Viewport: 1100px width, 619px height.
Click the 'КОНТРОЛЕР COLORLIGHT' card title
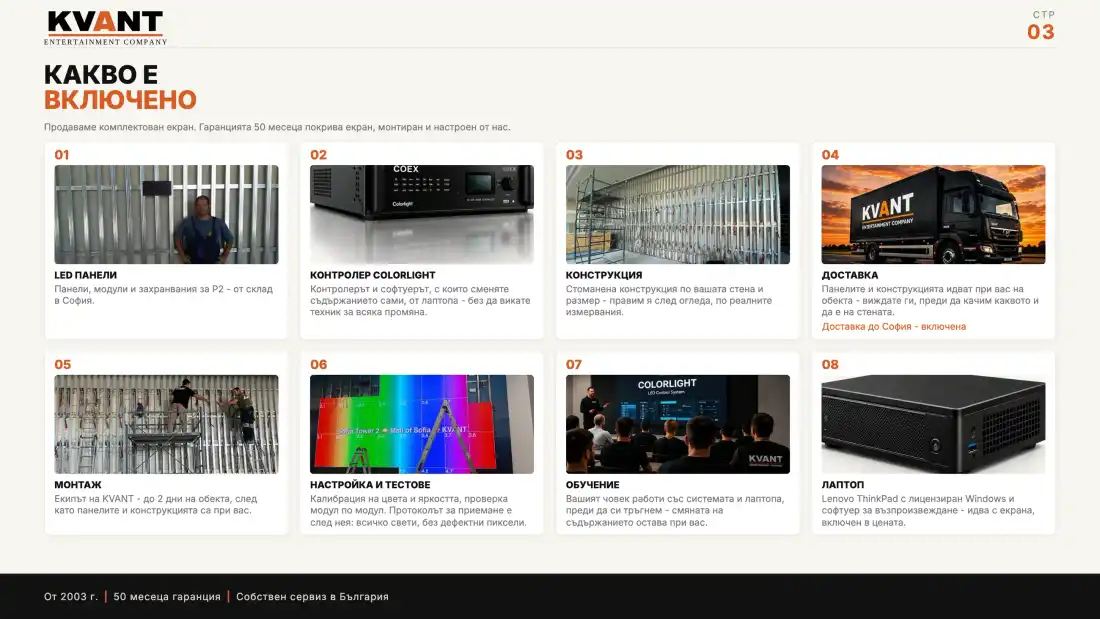(373, 275)
